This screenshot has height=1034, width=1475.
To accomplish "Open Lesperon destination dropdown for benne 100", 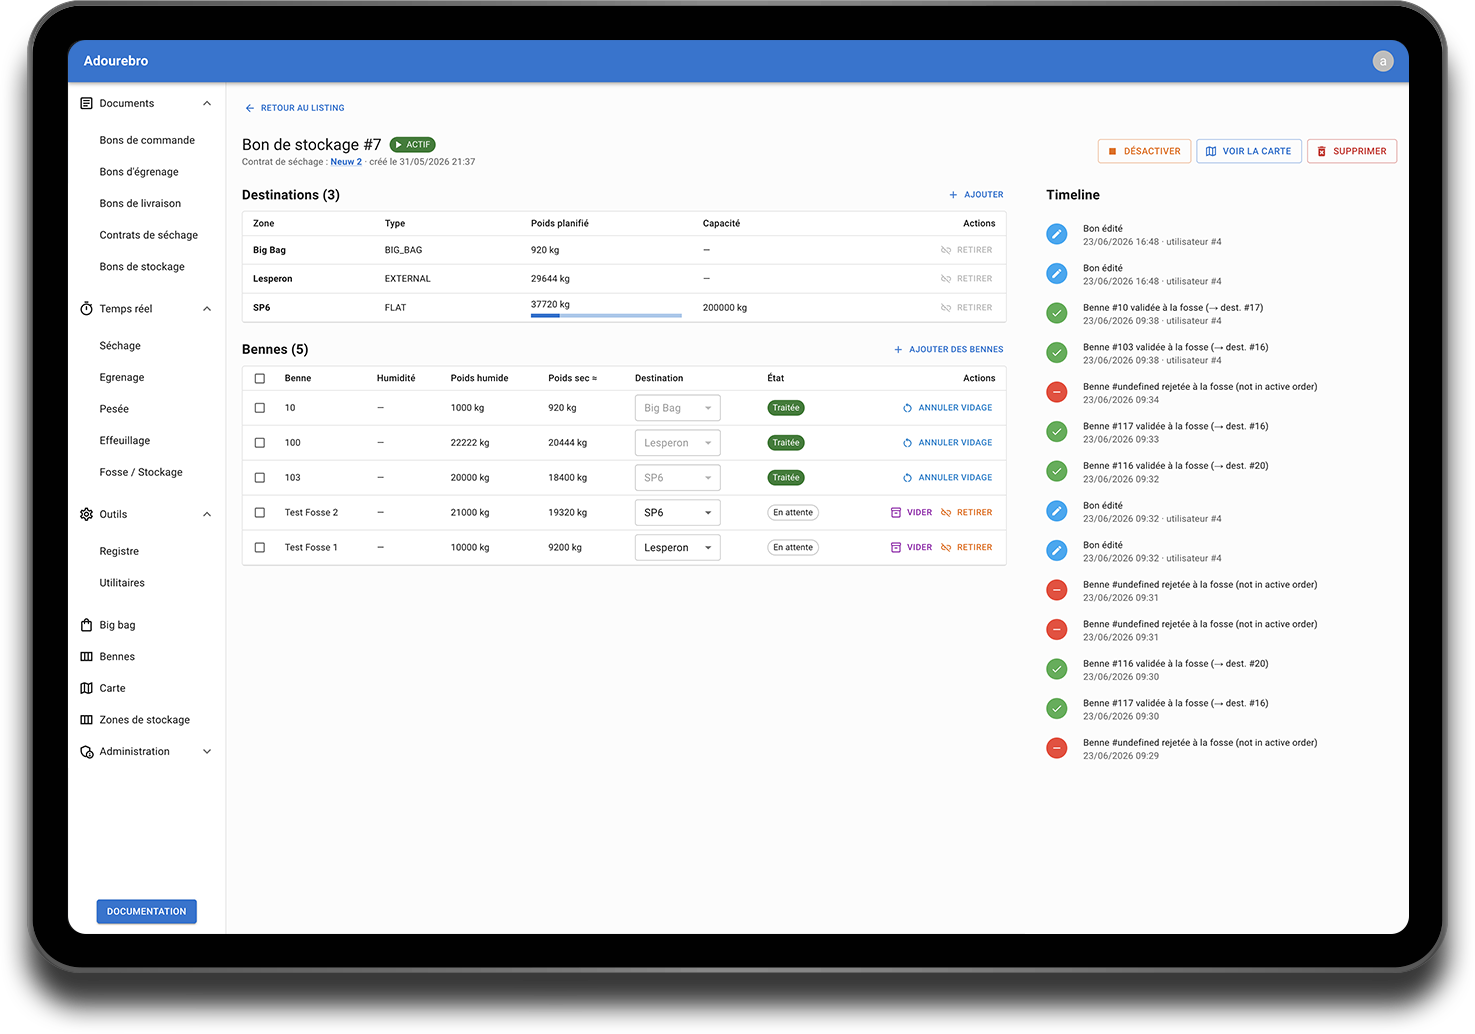I will [x=678, y=443].
